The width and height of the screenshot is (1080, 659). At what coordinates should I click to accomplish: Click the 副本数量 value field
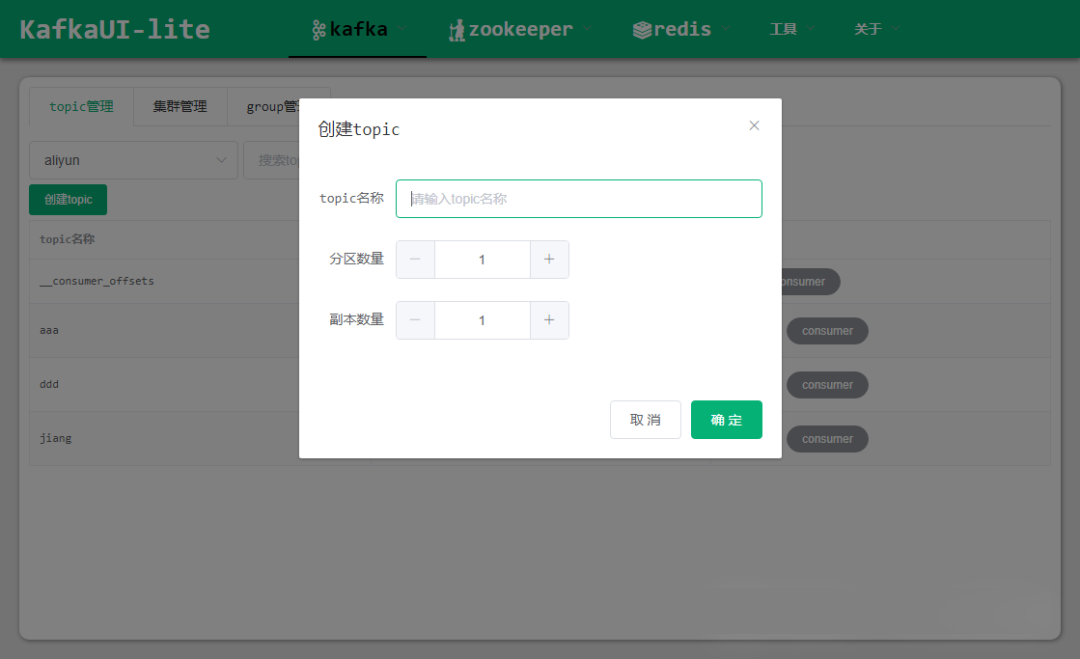point(482,320)
